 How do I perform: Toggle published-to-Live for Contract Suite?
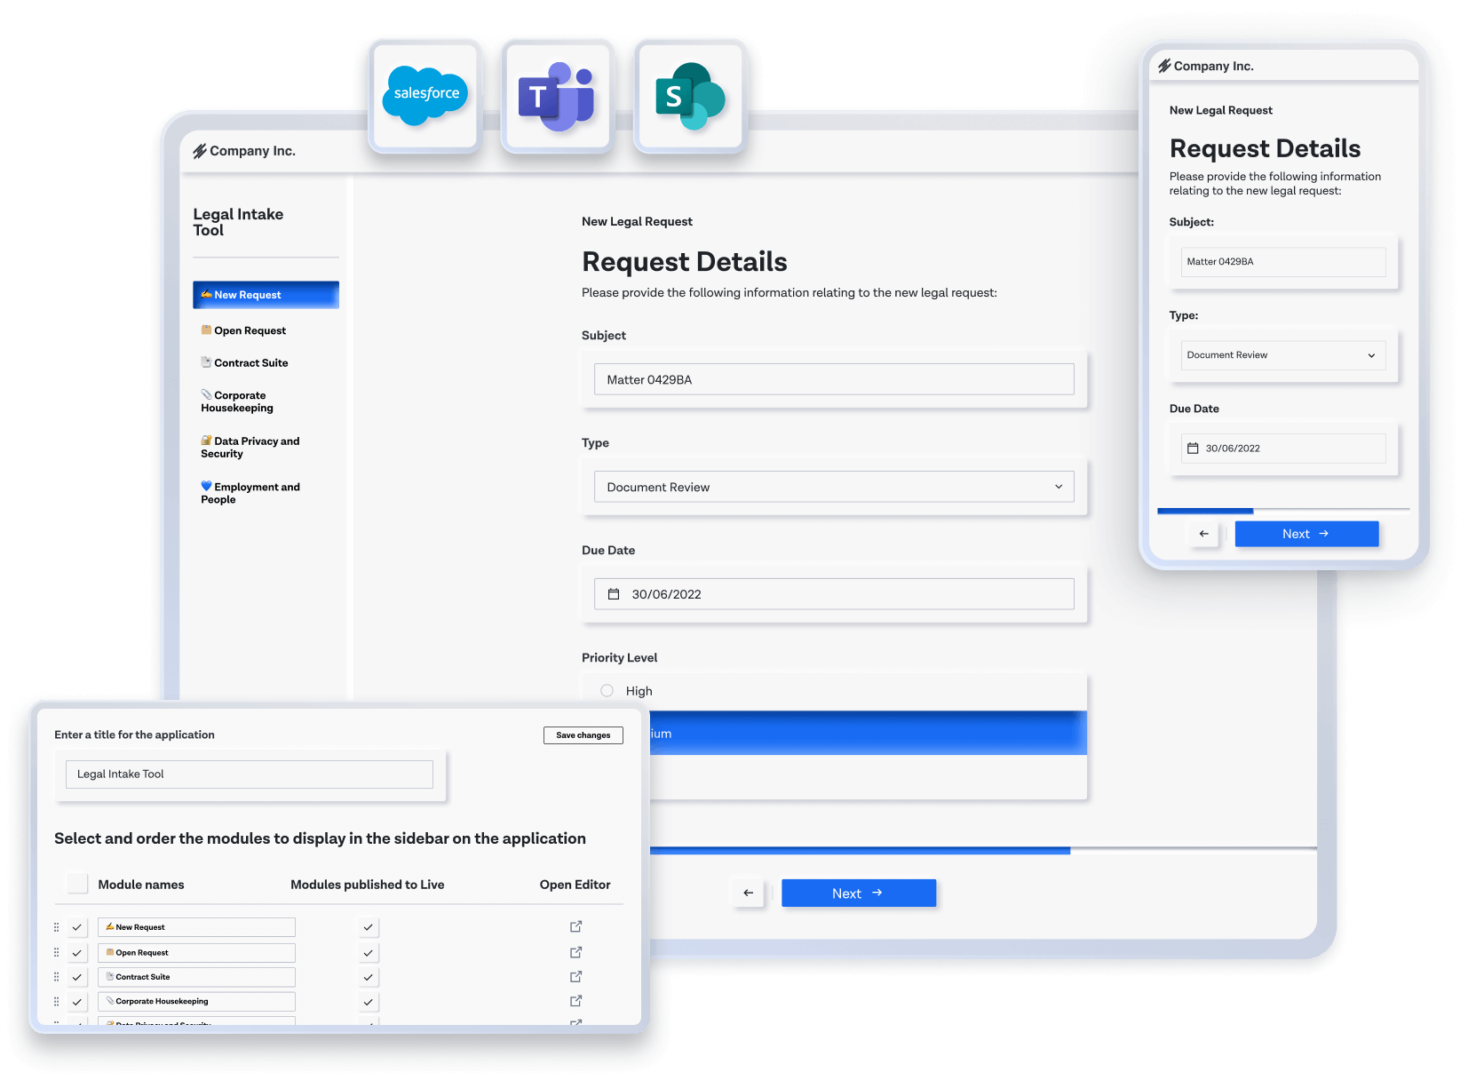[368, 977]
